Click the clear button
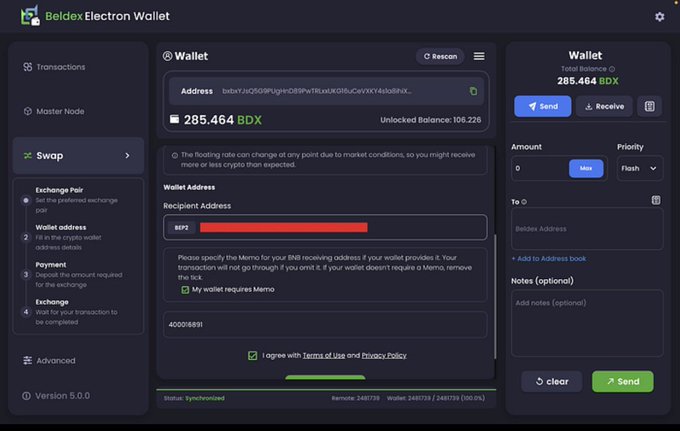This screenshot has height=431, width=680. click(552, 382)
